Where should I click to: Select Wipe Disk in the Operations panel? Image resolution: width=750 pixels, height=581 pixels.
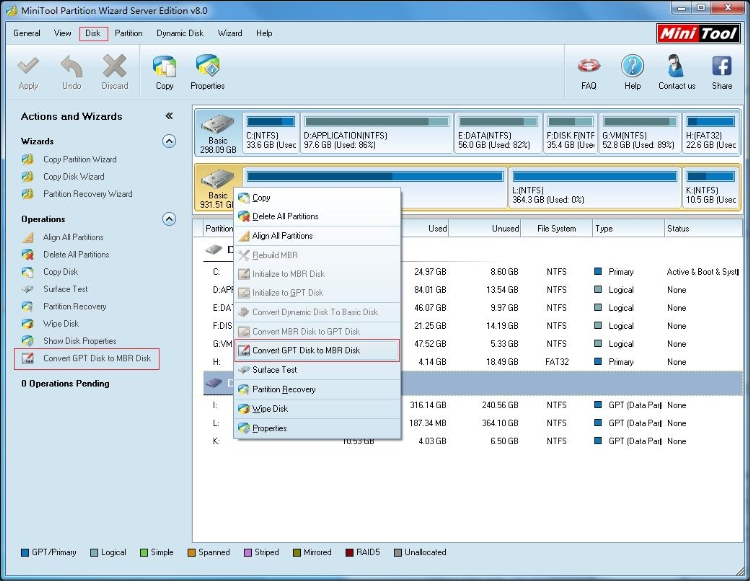[61, 323]
